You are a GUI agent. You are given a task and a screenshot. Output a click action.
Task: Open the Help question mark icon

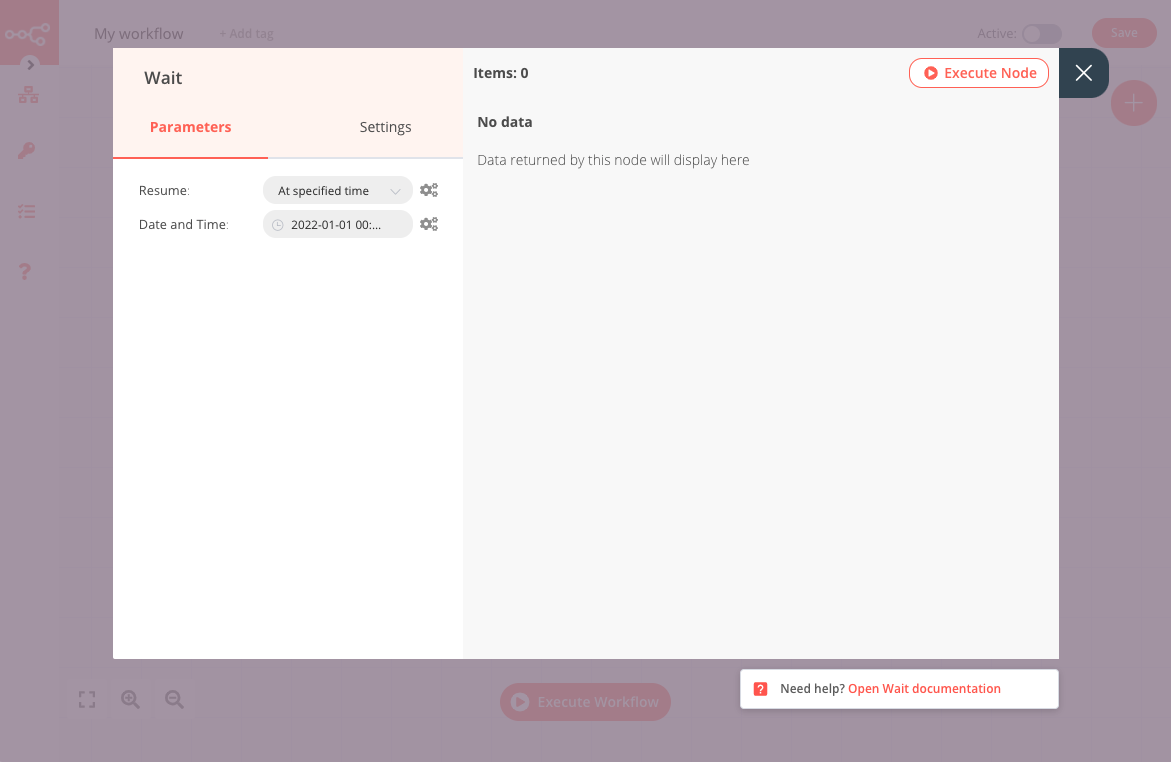(26, 272)
